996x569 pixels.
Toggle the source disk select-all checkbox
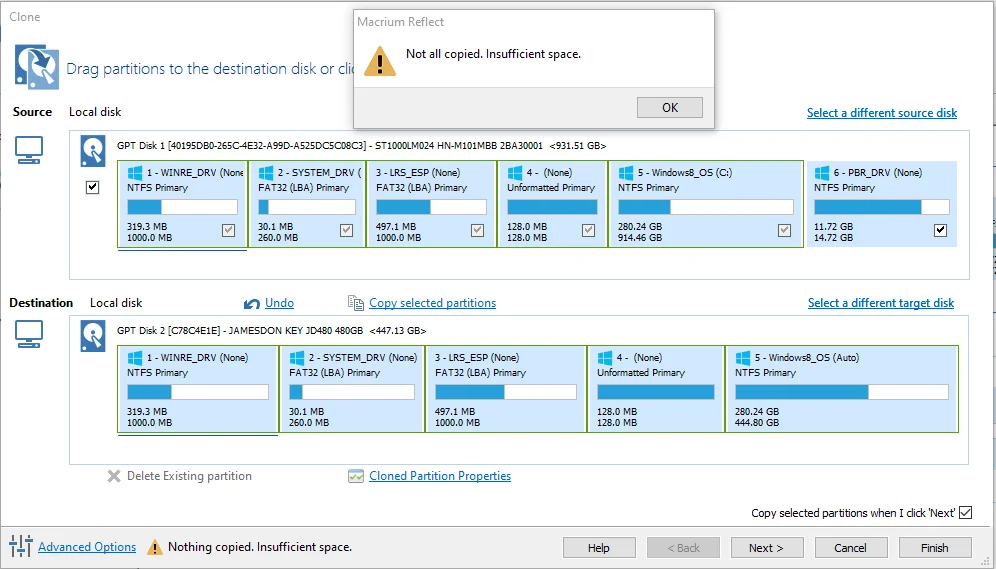[93, 187]
